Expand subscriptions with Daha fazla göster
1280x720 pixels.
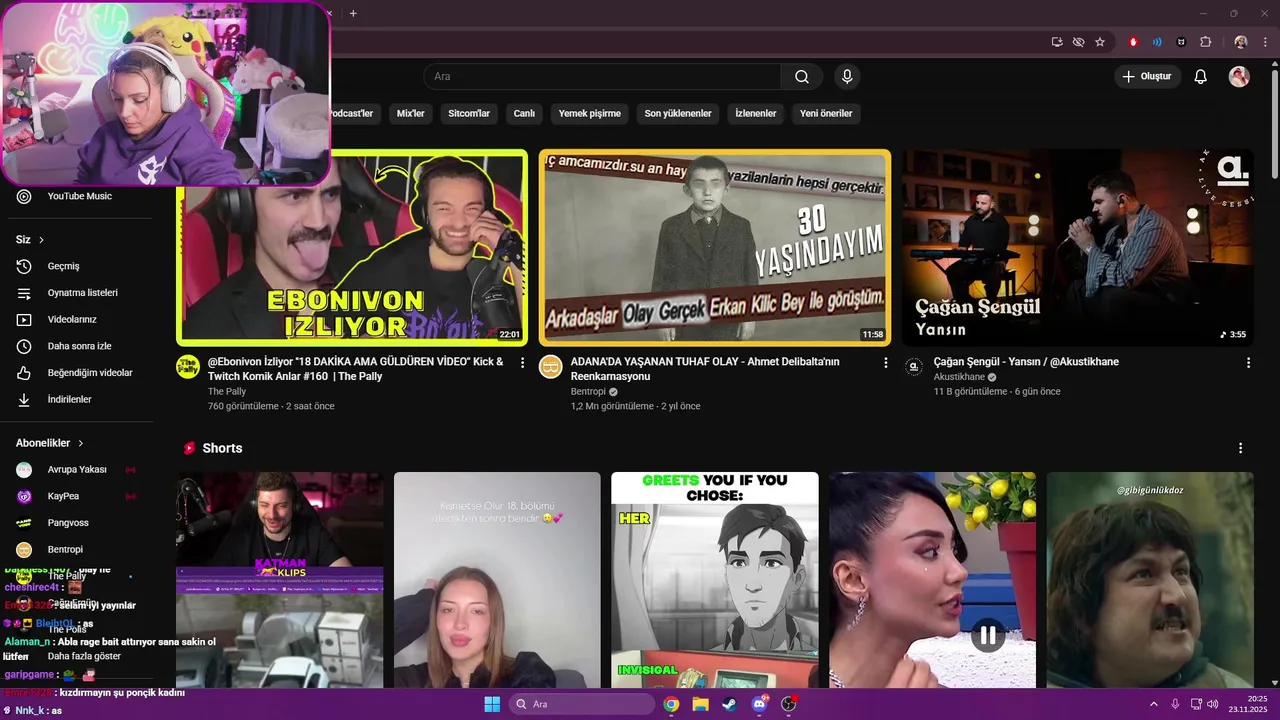[84, 656]
